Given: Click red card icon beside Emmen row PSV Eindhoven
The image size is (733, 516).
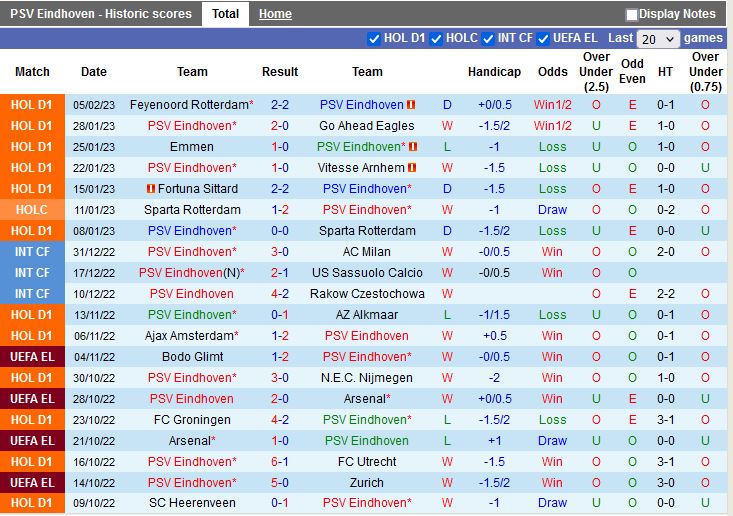Looking at the screenshot, I should tap(413, 147).
